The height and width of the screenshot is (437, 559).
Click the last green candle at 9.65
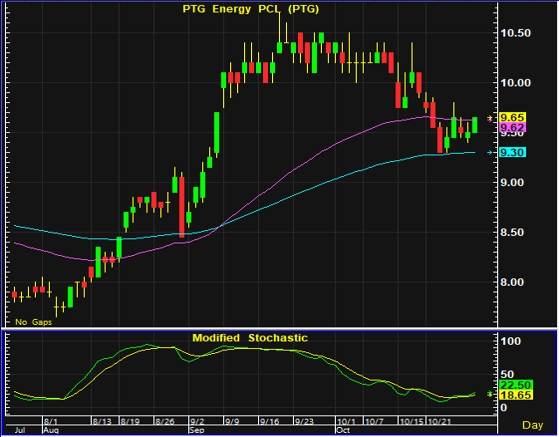pos(475,125)
